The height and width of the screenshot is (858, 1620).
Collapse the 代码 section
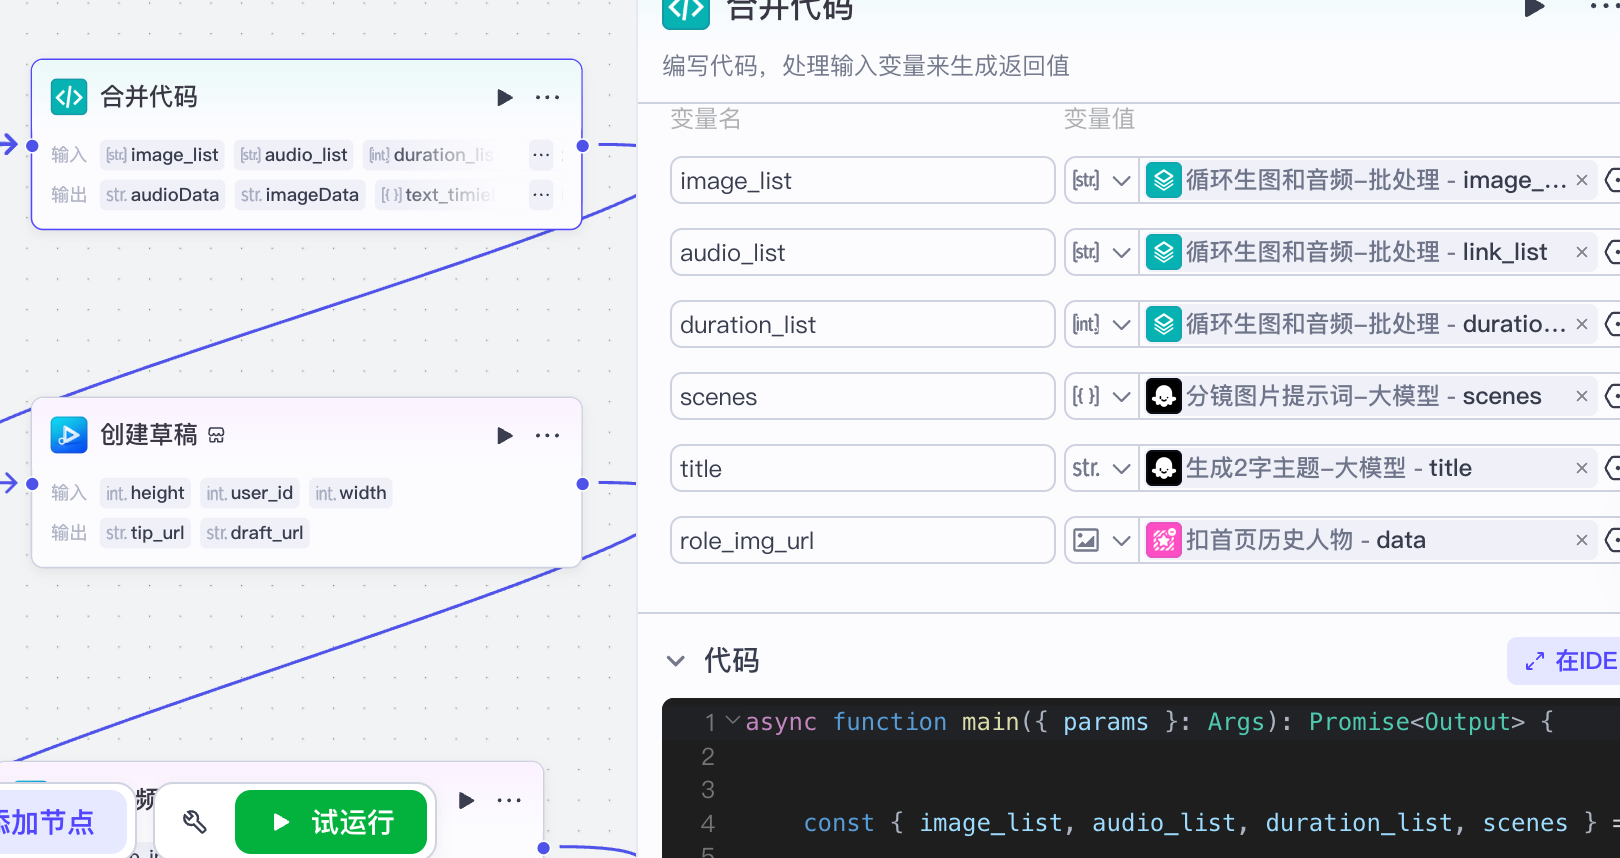pyautogui.click(x=676, y=661)
